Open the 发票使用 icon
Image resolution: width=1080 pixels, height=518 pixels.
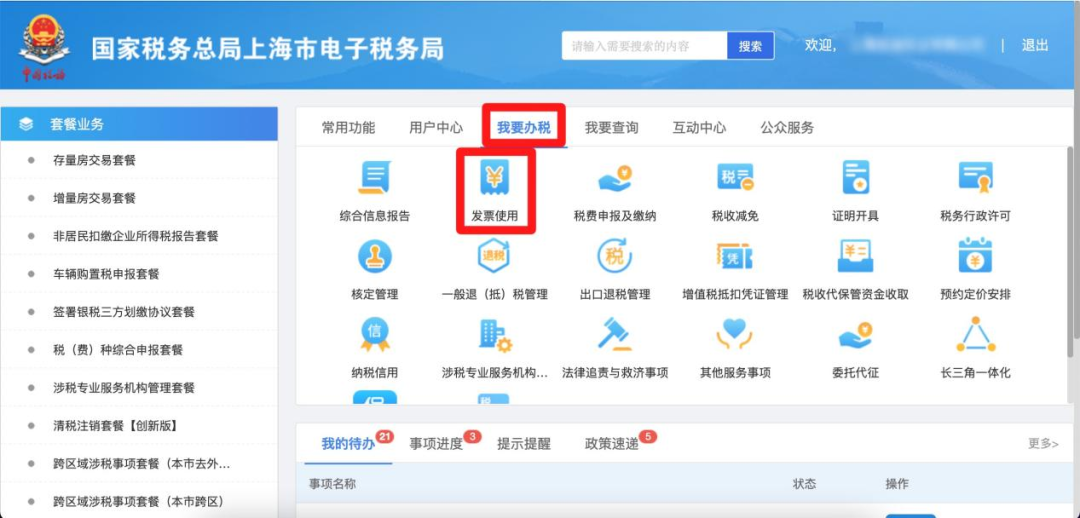[495, 178]
